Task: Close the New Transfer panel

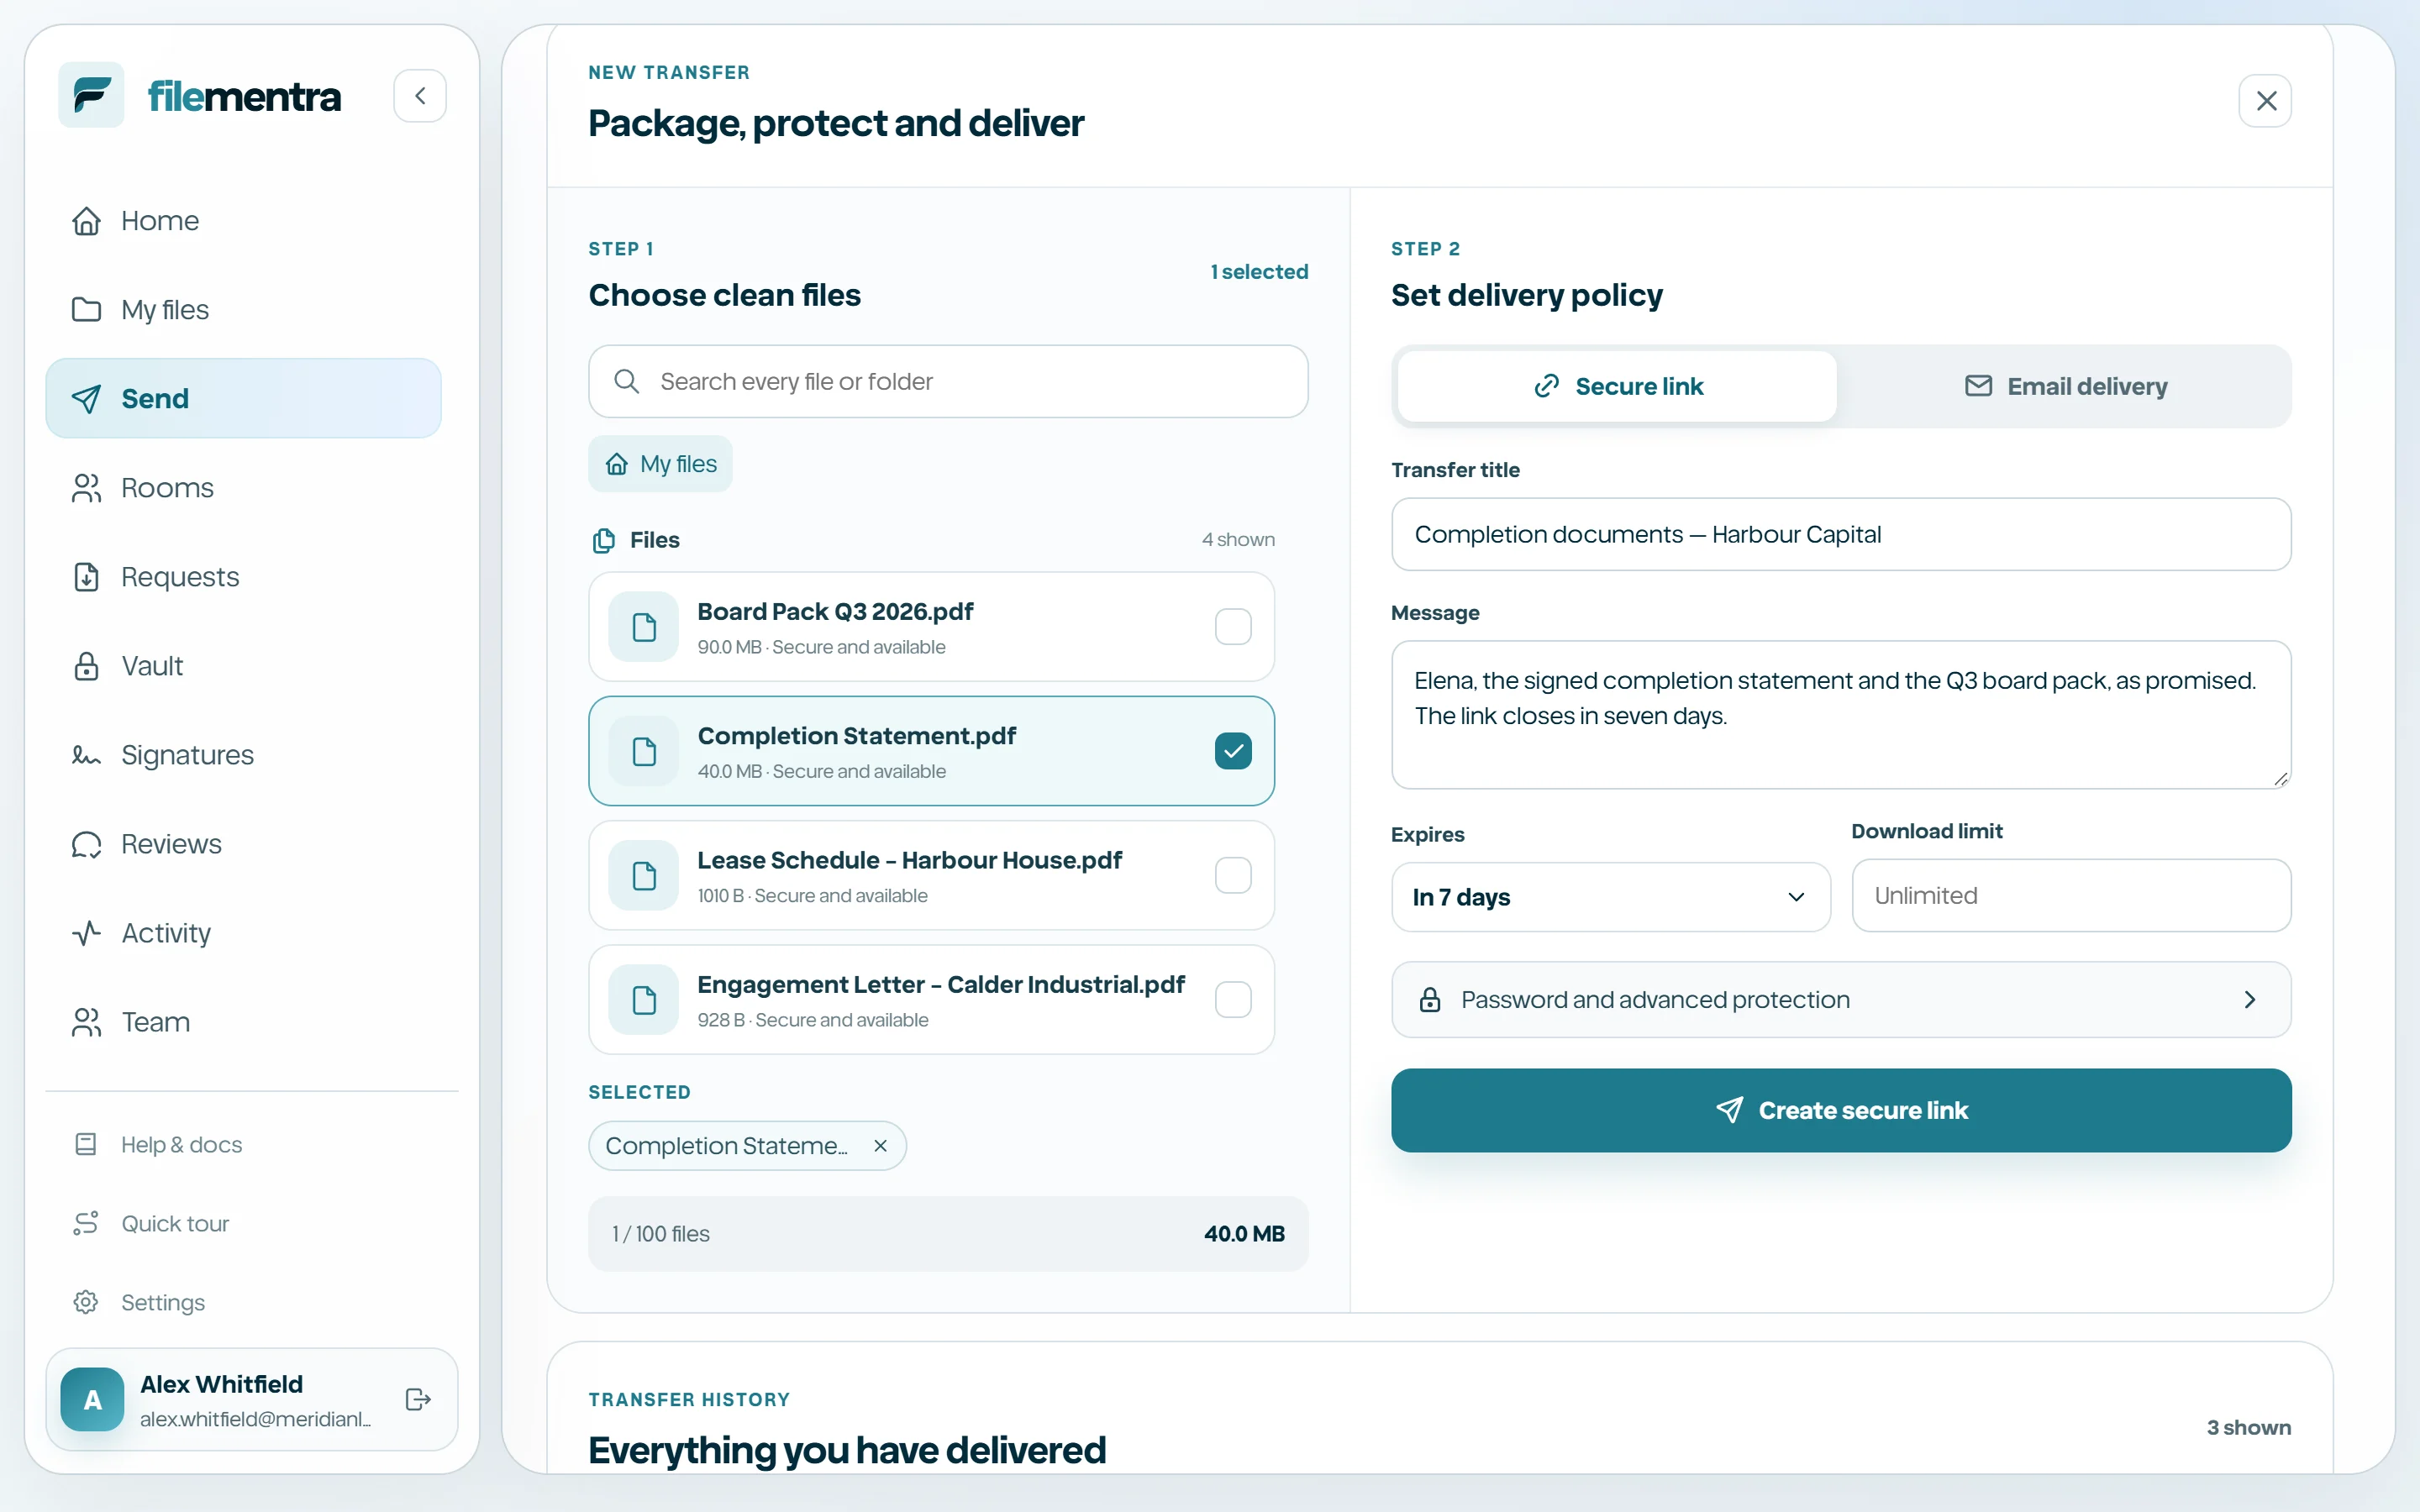Action: pyautogui.click(x=2265, y=100)
